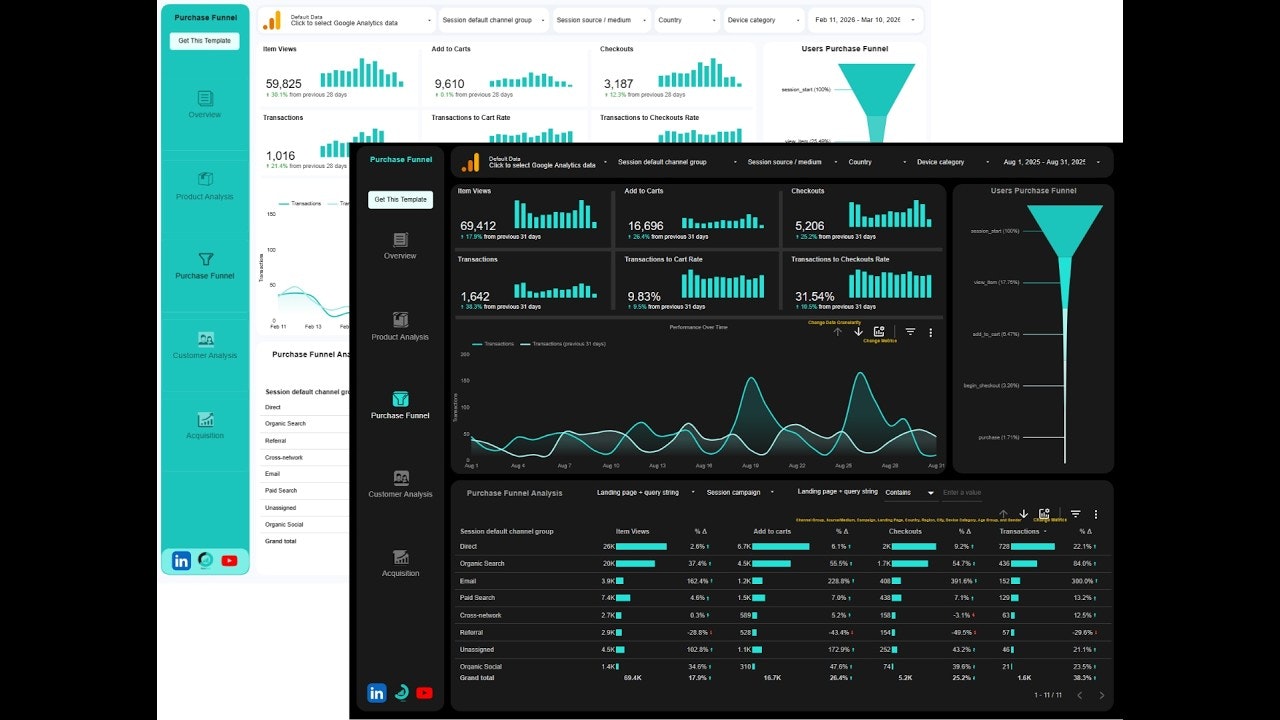Viewport: 1280px width, 720px height.
Task: Click LinkedIn icon in dark dashboard sidebar
Action: tap(377, 693)
